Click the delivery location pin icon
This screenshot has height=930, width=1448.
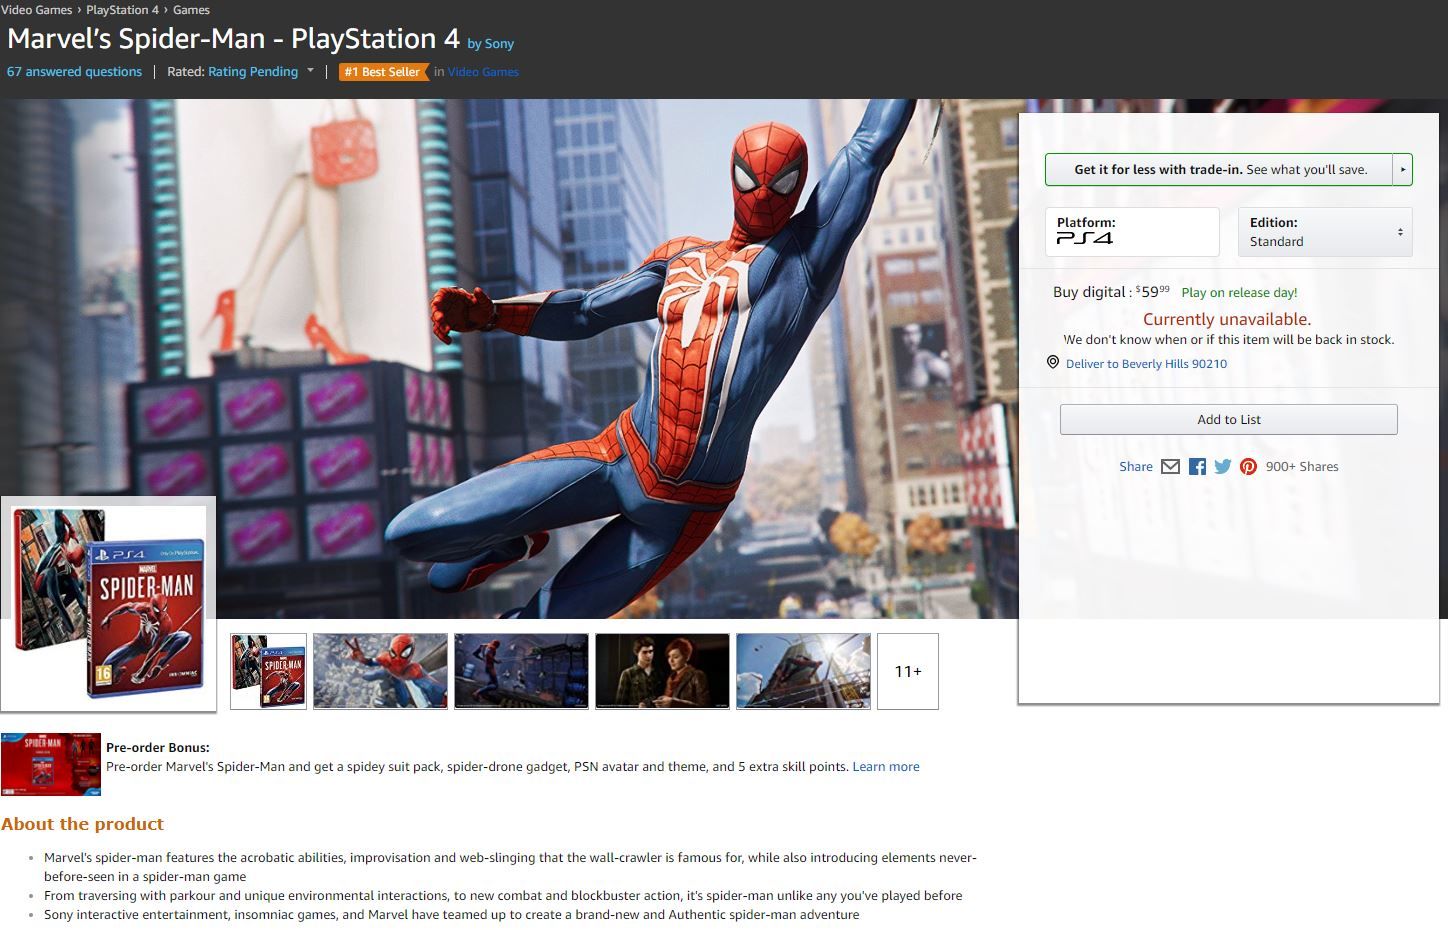point(1053,363)
